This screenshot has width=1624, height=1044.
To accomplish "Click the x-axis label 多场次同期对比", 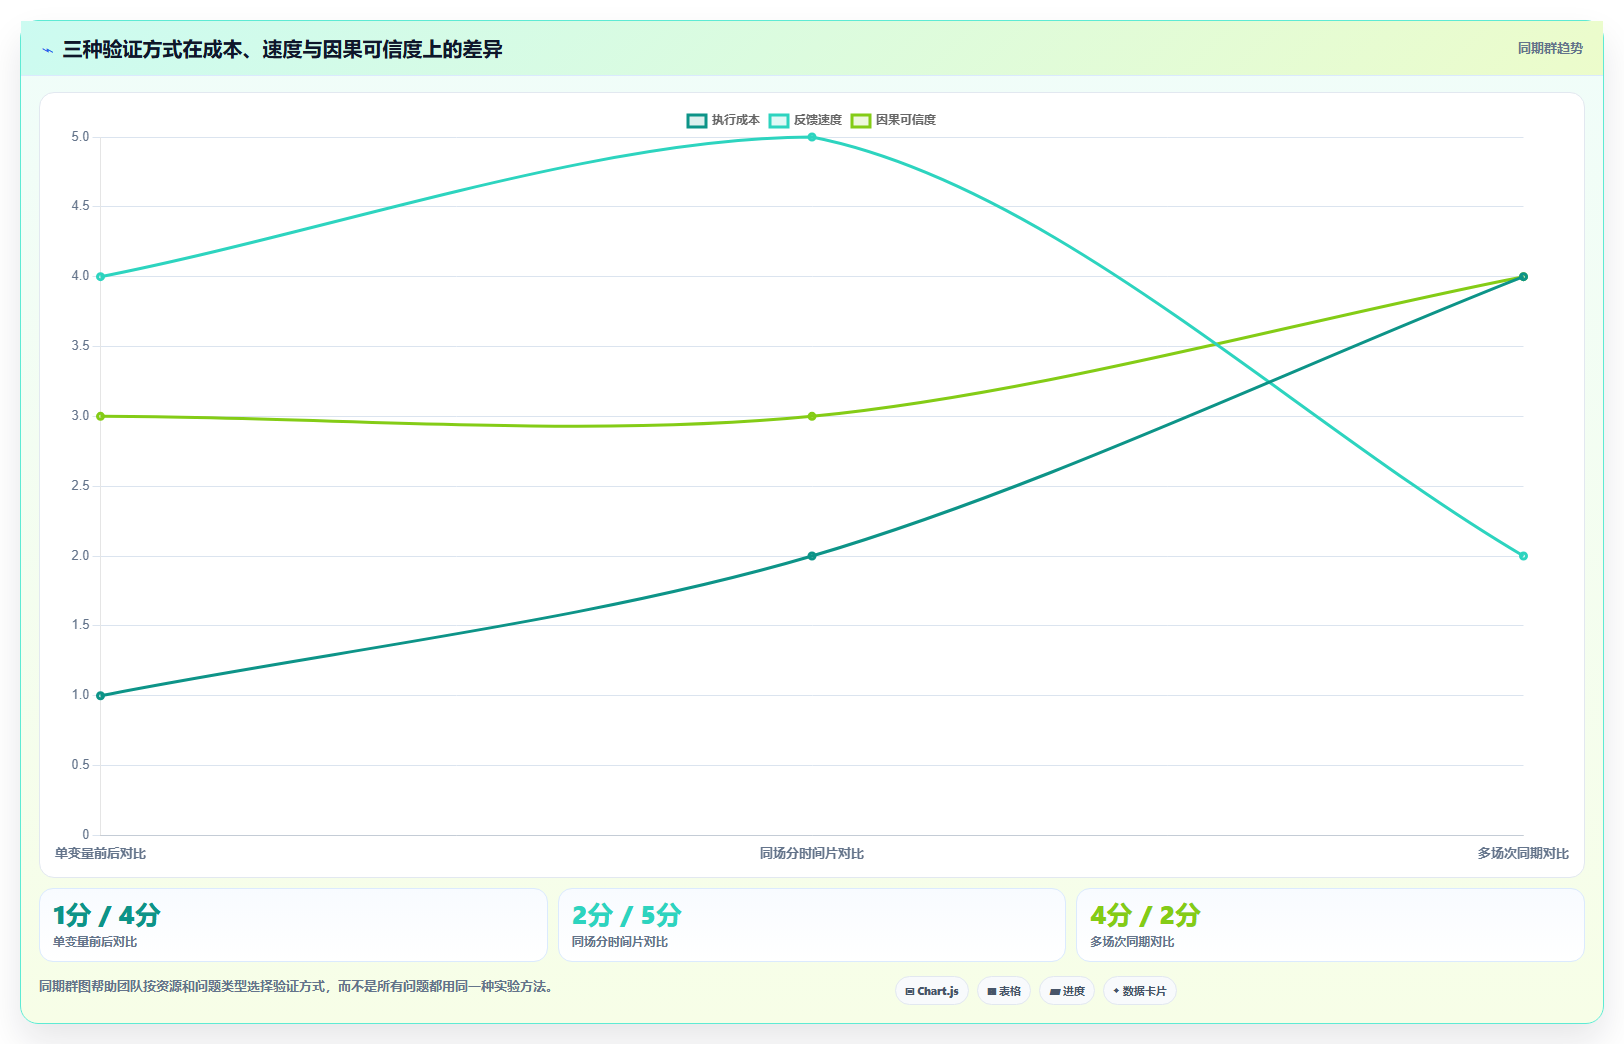I will 1523,853.
